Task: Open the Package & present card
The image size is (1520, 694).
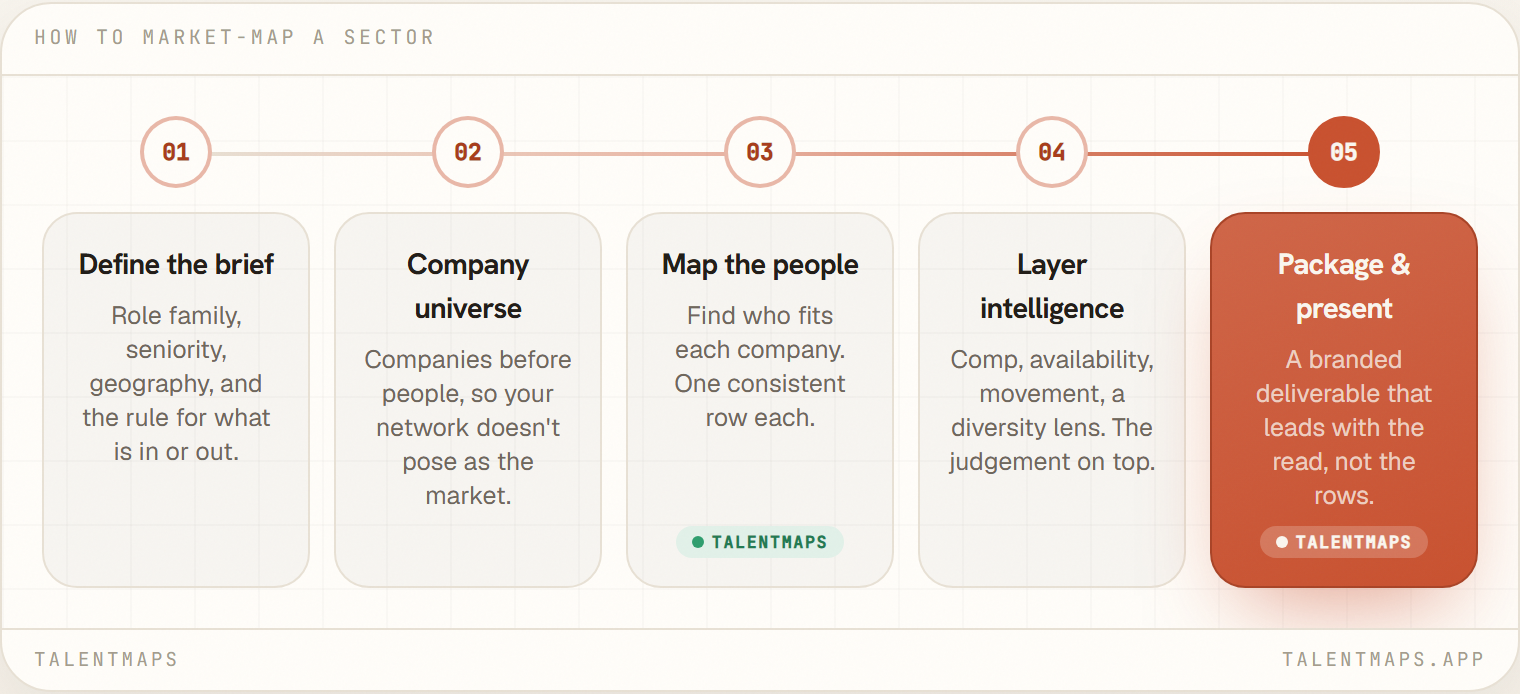Action: 1344,400
